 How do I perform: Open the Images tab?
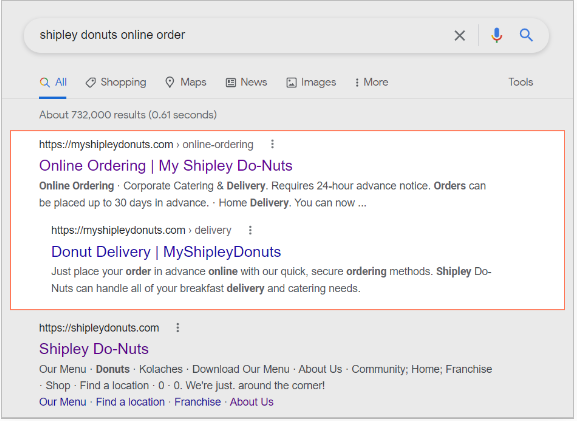tap(311, 82)
